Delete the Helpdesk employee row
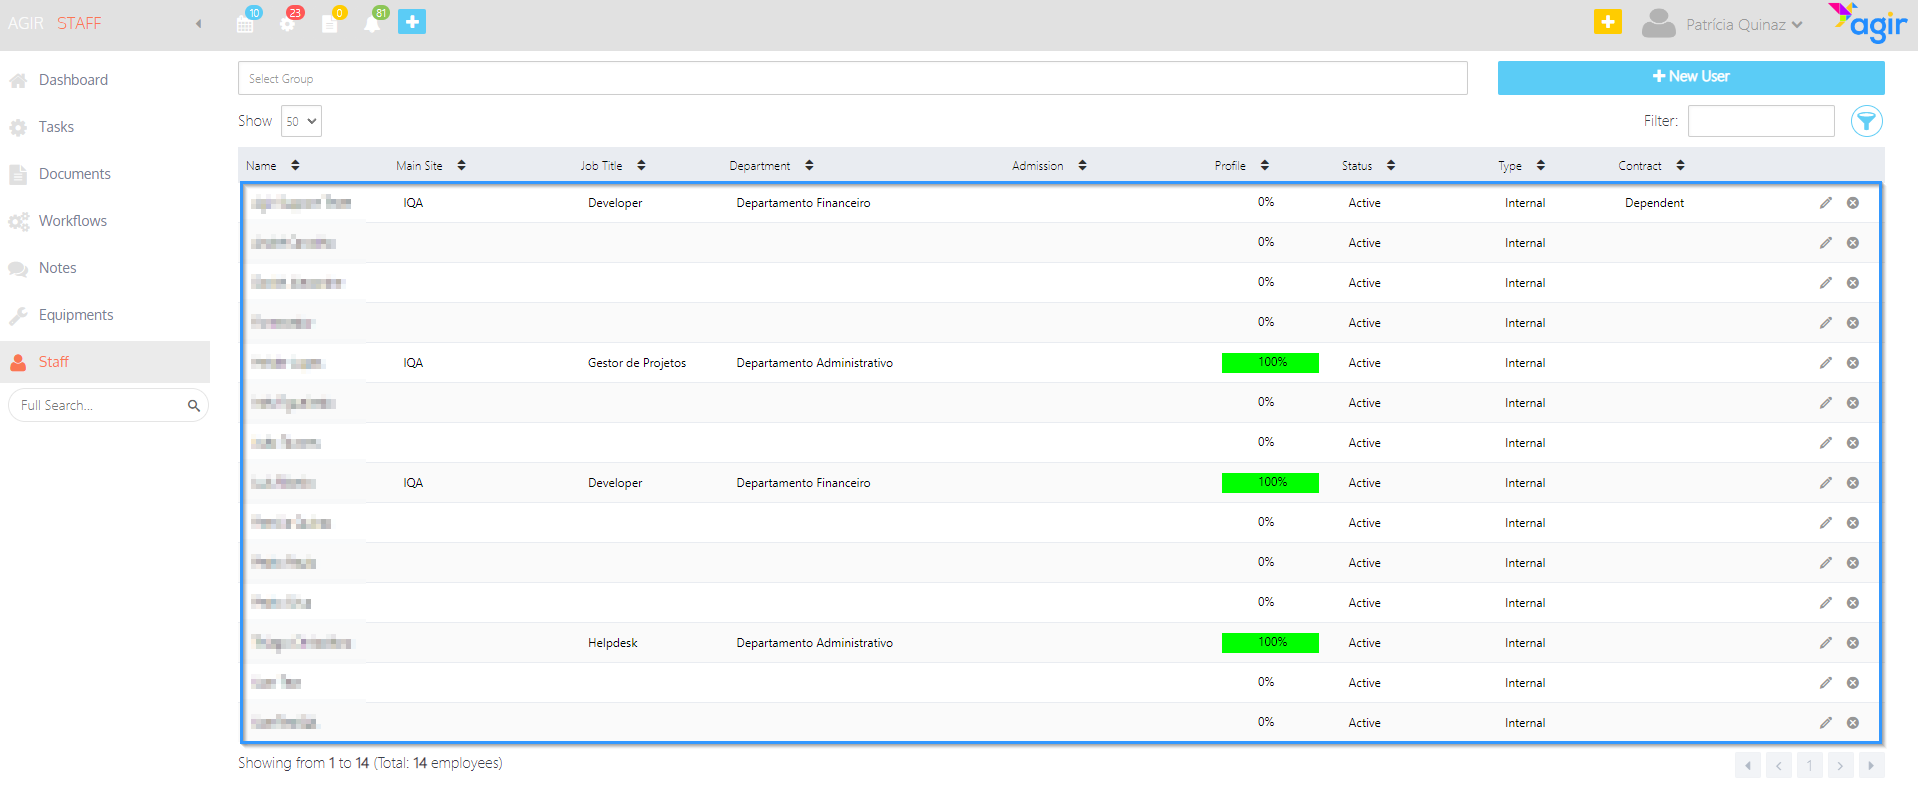Screen dimensions: 1918x789 pos(1853,643)
